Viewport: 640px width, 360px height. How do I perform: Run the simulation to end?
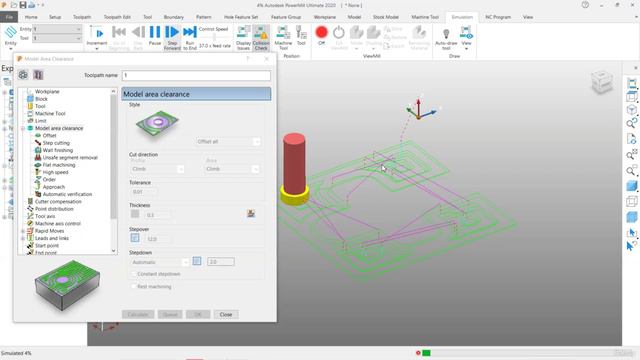tap(190, 37)
